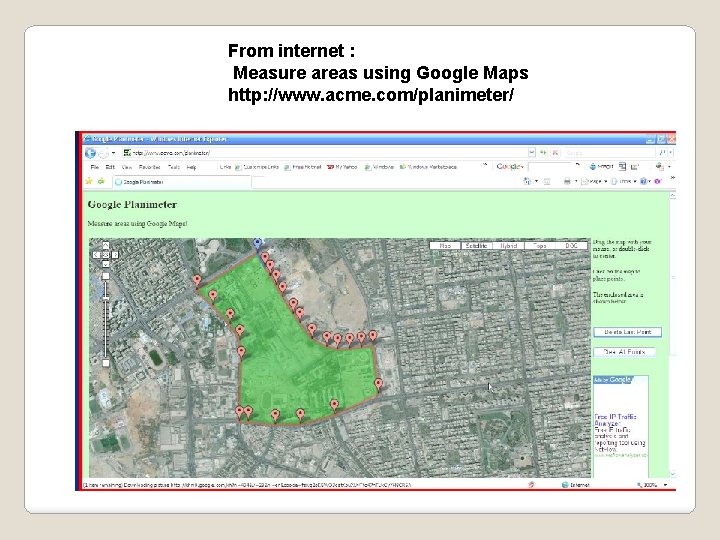Image resolution: width=720 pixels, height=540 pixels.
Task: Click the browser Back button
Action: pyautogui.click(x=90, y=153)
